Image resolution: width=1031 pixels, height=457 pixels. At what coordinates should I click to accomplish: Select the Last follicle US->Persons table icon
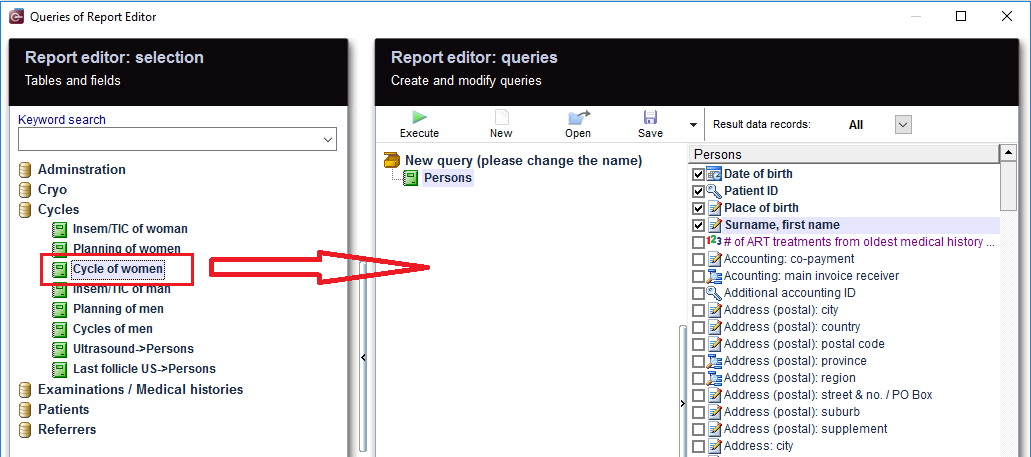[60, 369]
